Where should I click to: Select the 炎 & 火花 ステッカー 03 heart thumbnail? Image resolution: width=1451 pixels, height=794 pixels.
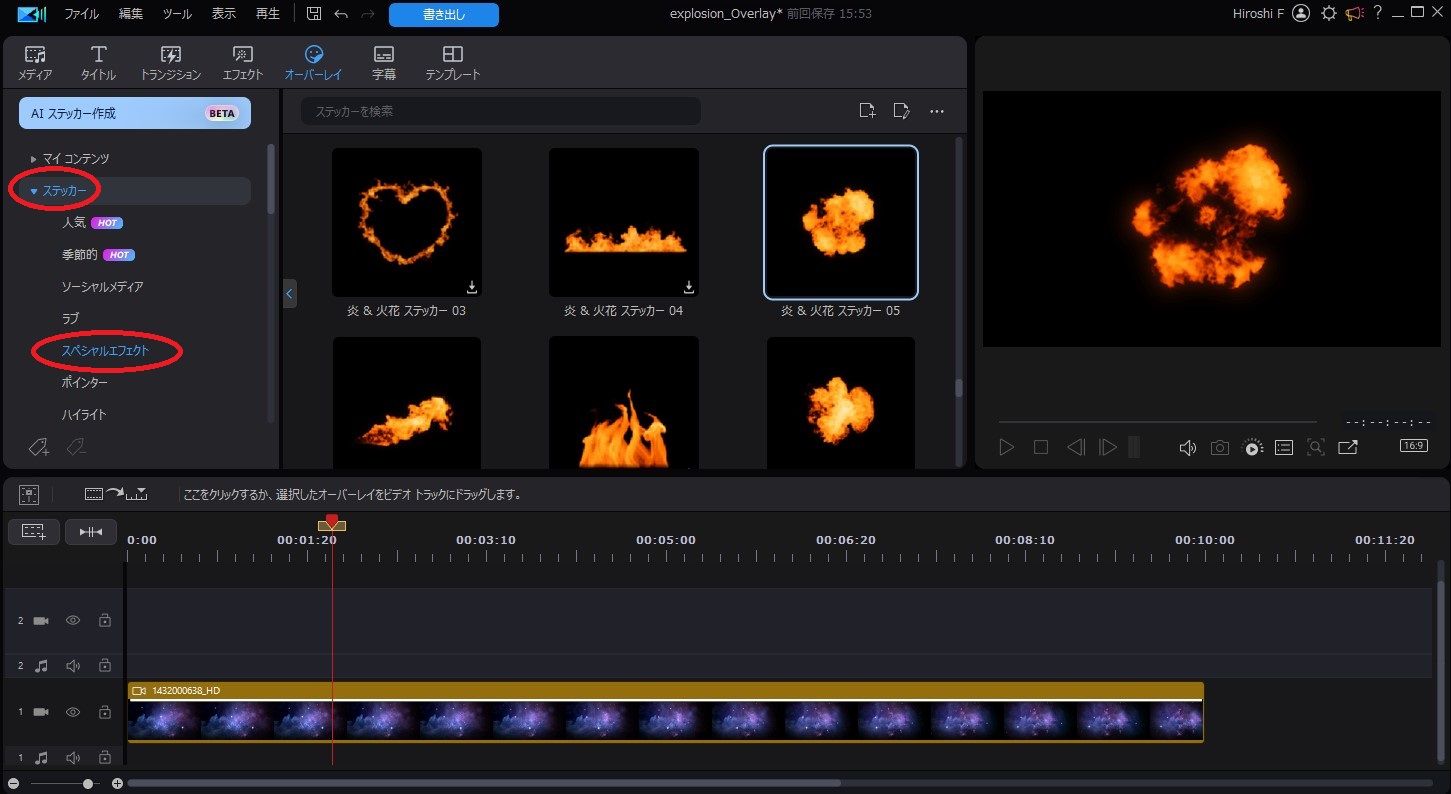(x=407, y=222)
